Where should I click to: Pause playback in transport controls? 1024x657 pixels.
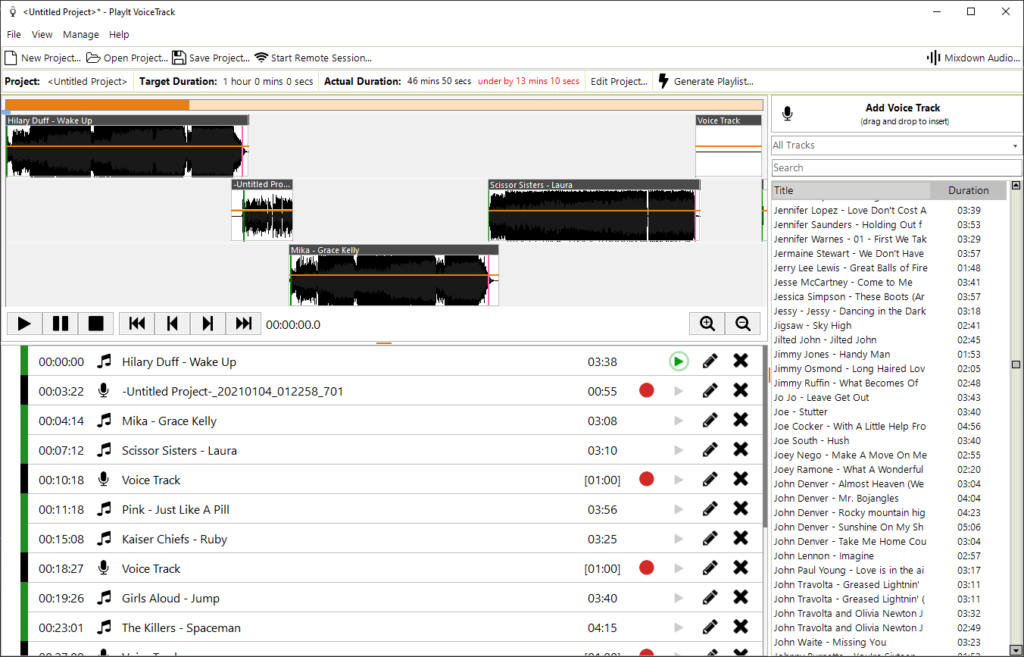(x=60, y=324)
